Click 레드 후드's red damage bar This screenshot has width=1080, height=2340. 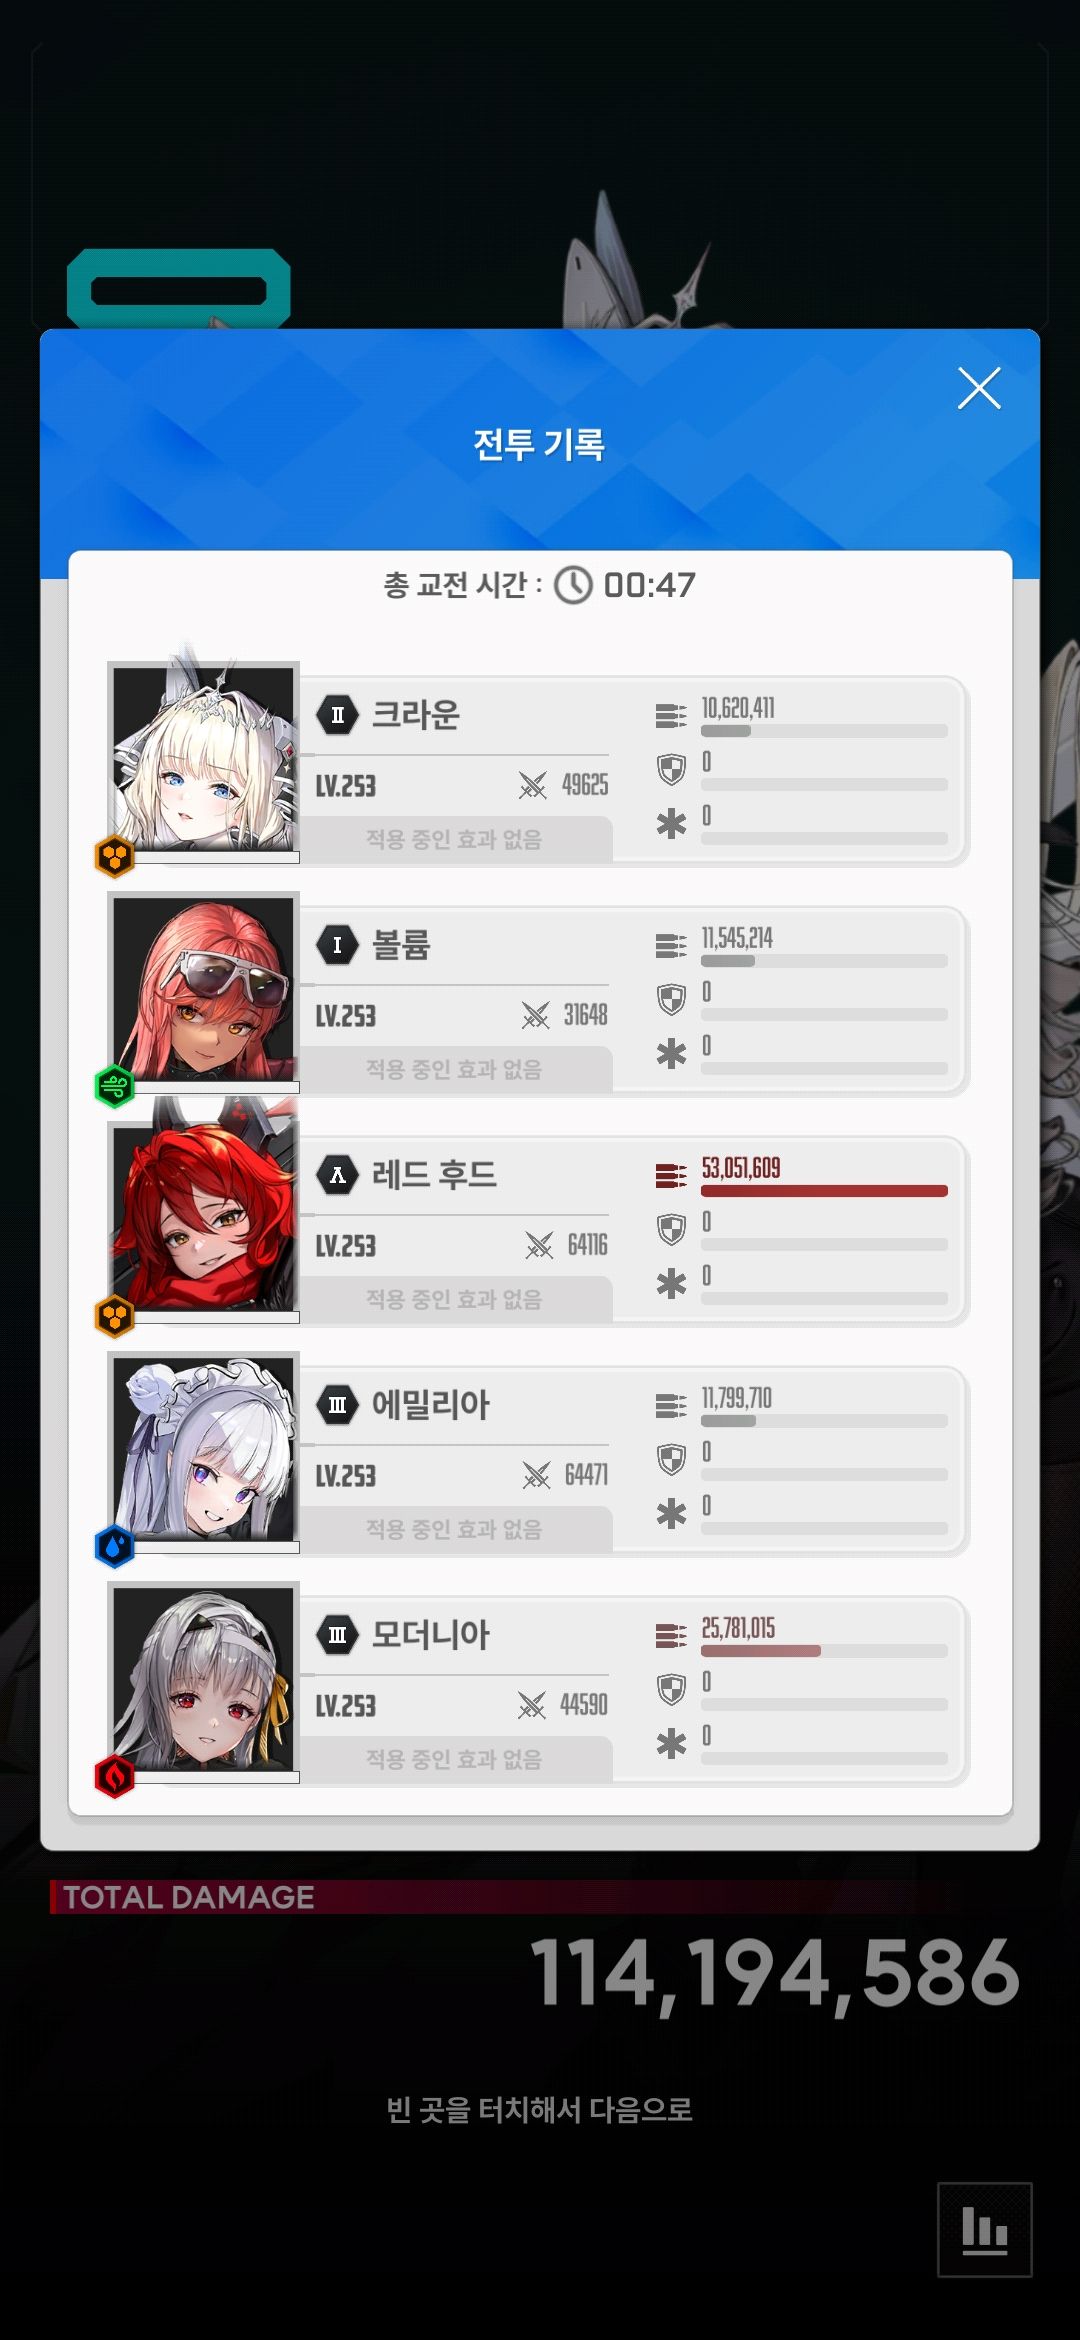[x=824, y=1191]
